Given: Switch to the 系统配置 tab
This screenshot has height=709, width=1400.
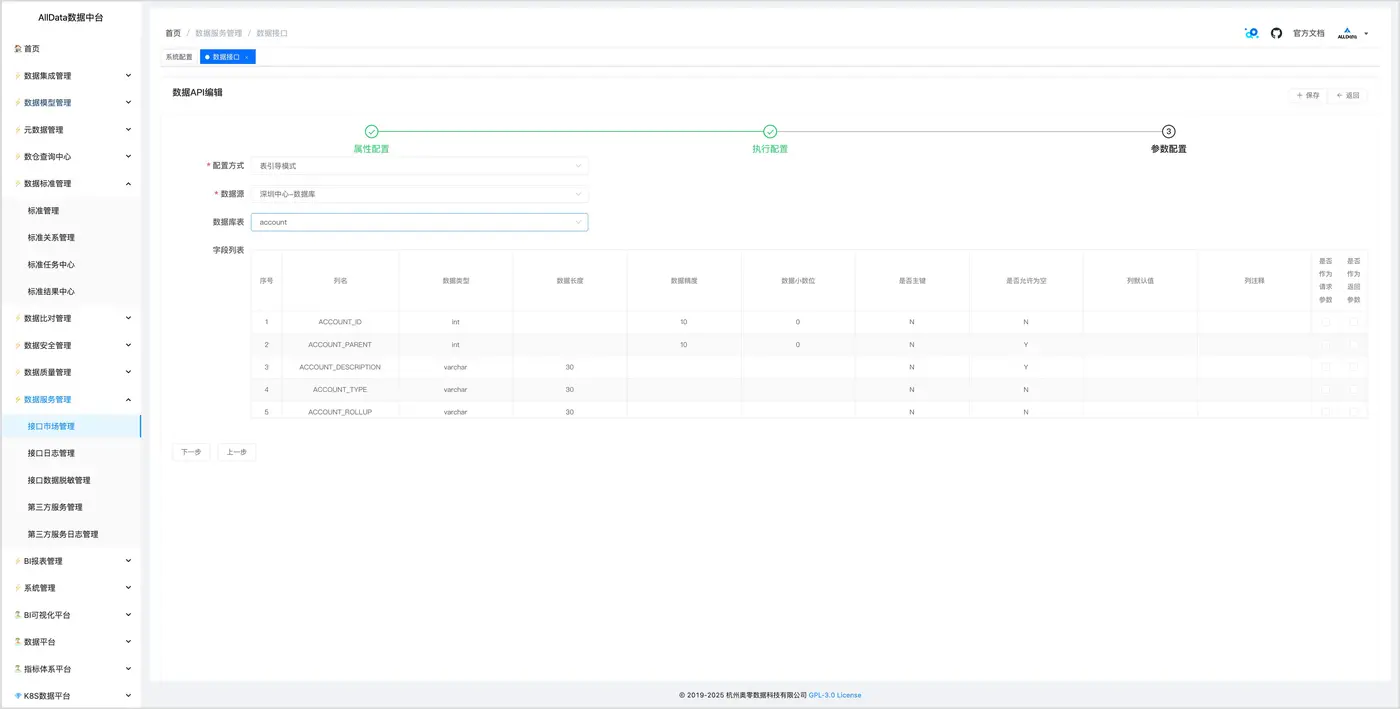Looking at the screenshot, I should [179, 57].
